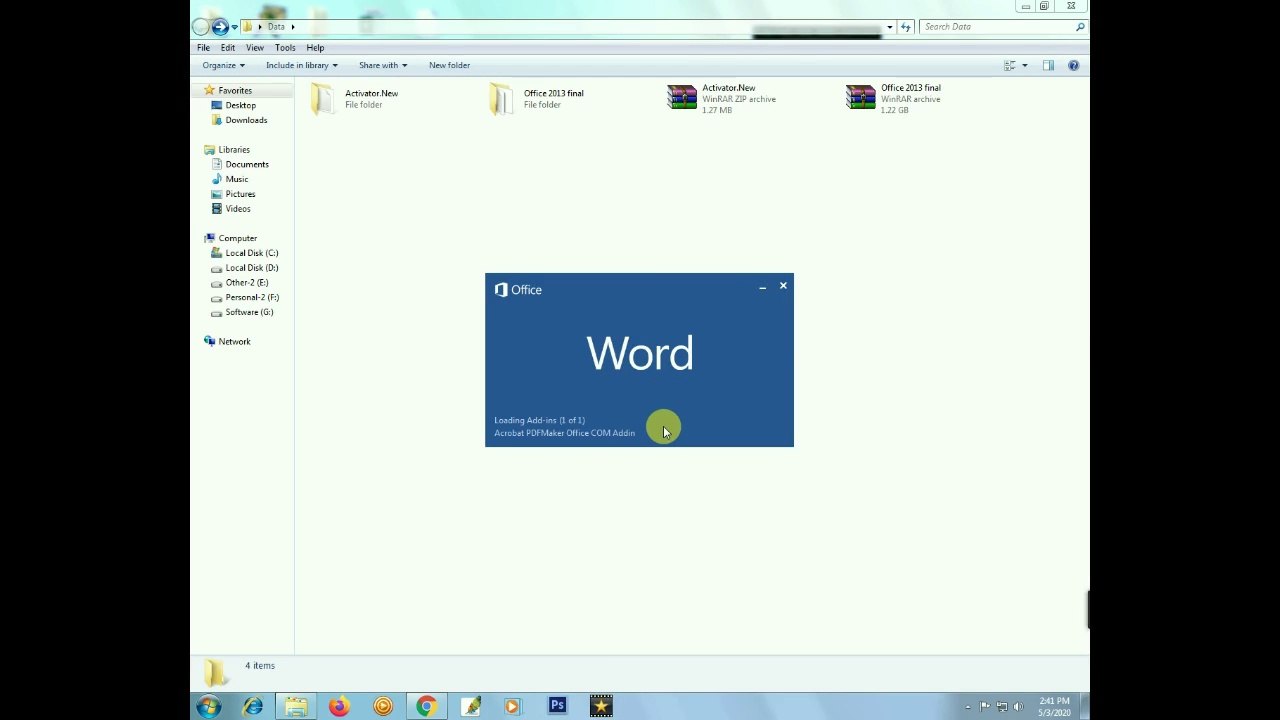Screen dimensions: 1280x720
Task: Open the Tools menu
Action: [285, 47]
